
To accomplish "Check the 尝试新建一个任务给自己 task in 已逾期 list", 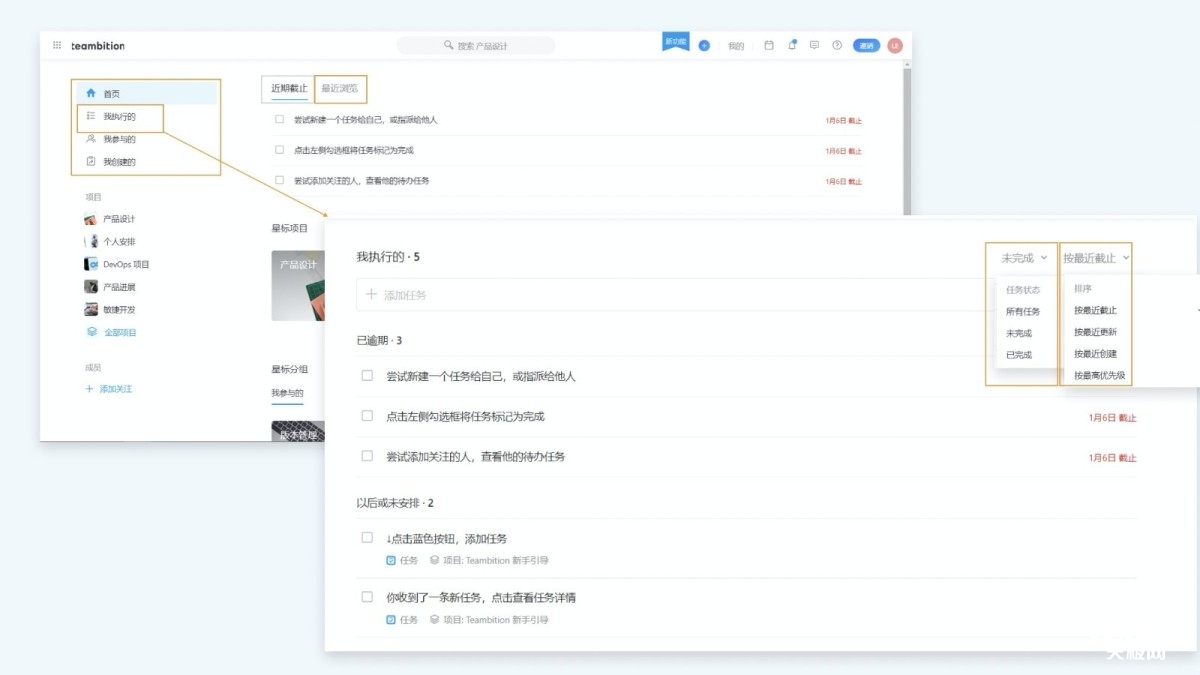I will (x=367, y=376).
